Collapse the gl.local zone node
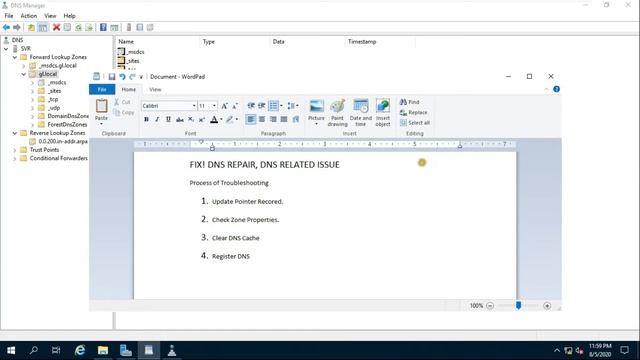The width and height of the screenshot is (640, 360). (24, 74)
